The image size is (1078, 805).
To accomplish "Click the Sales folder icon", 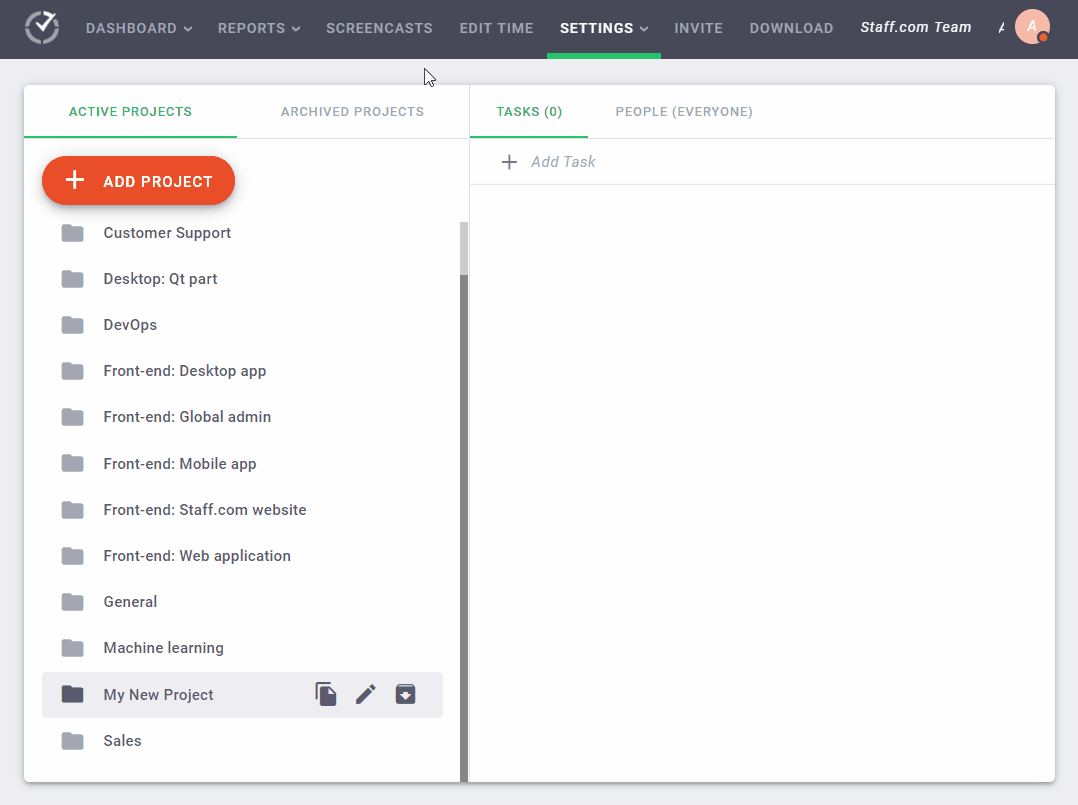I will point(72,740).
